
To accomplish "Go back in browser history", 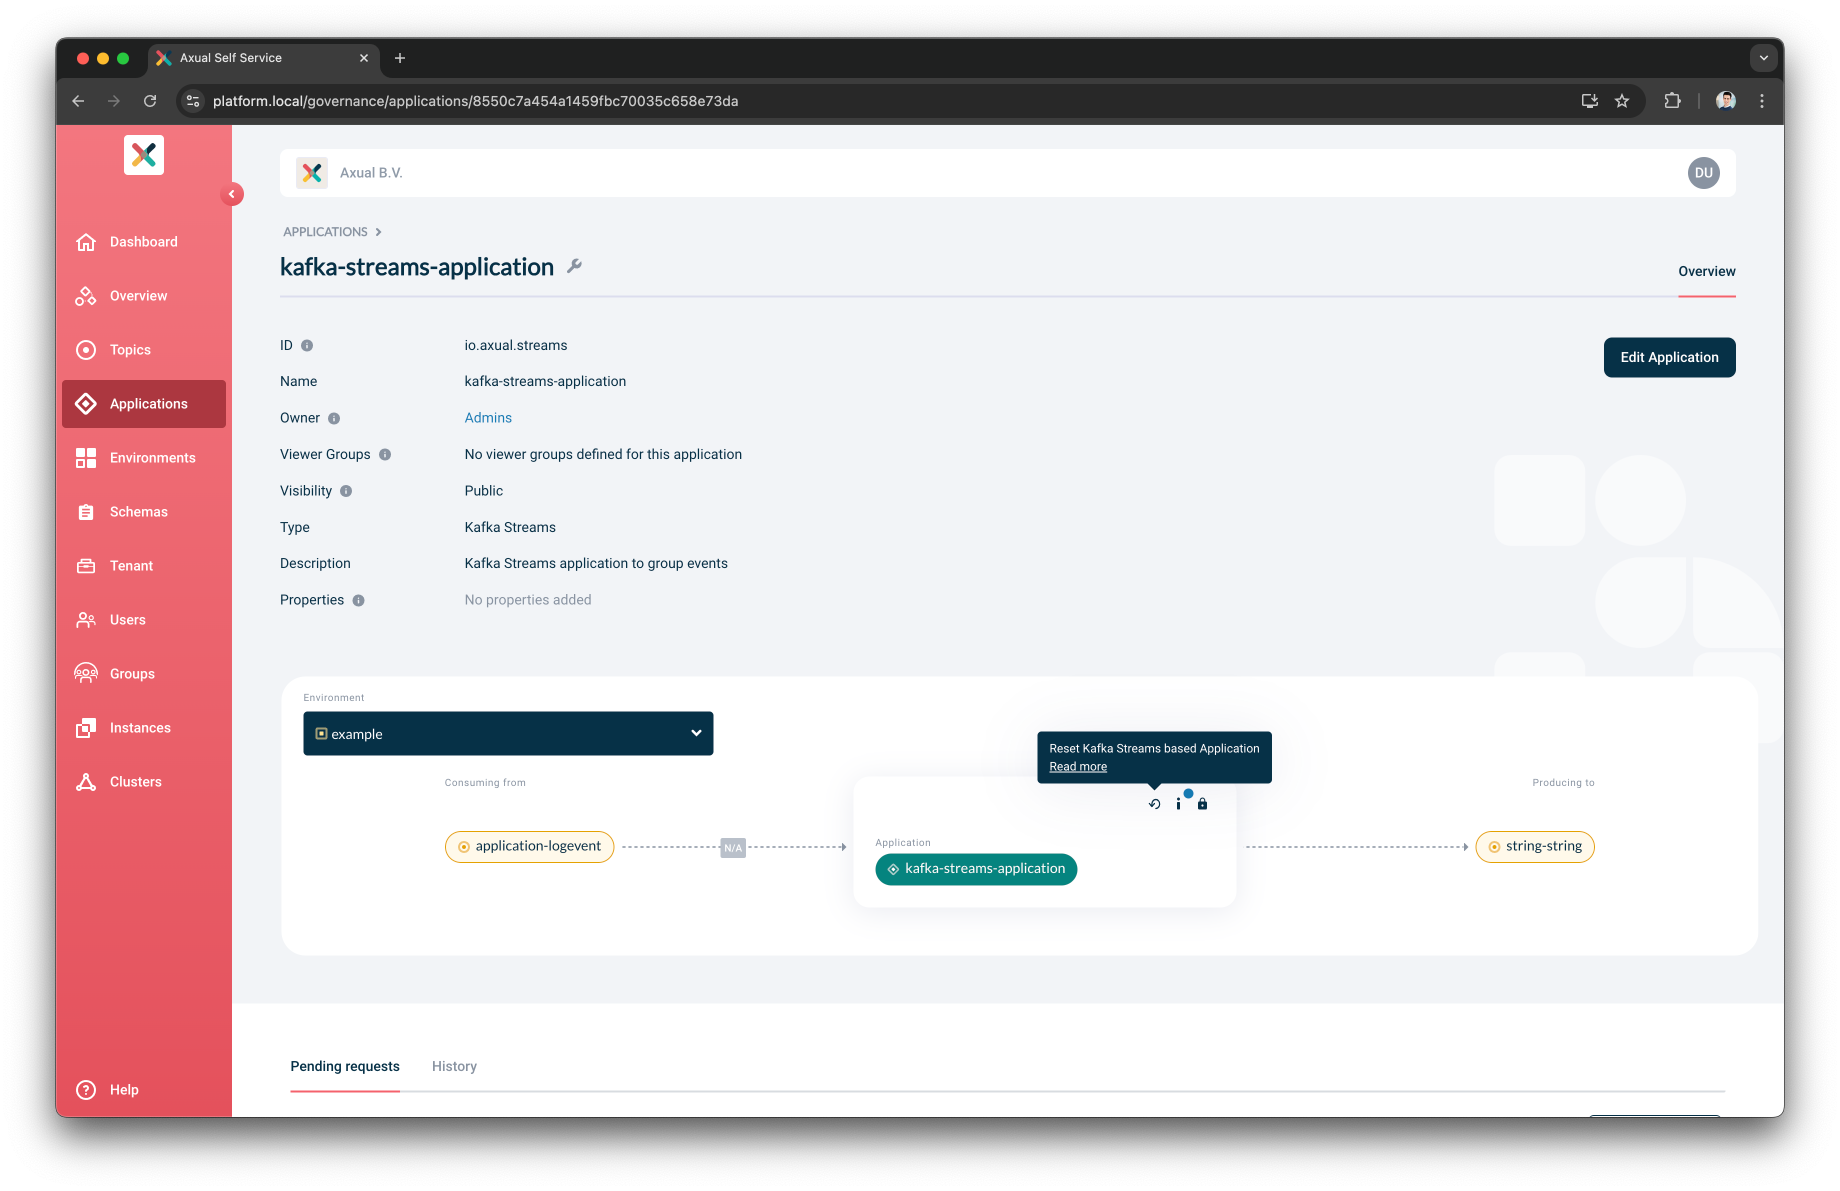I will (x=78, y=101).
